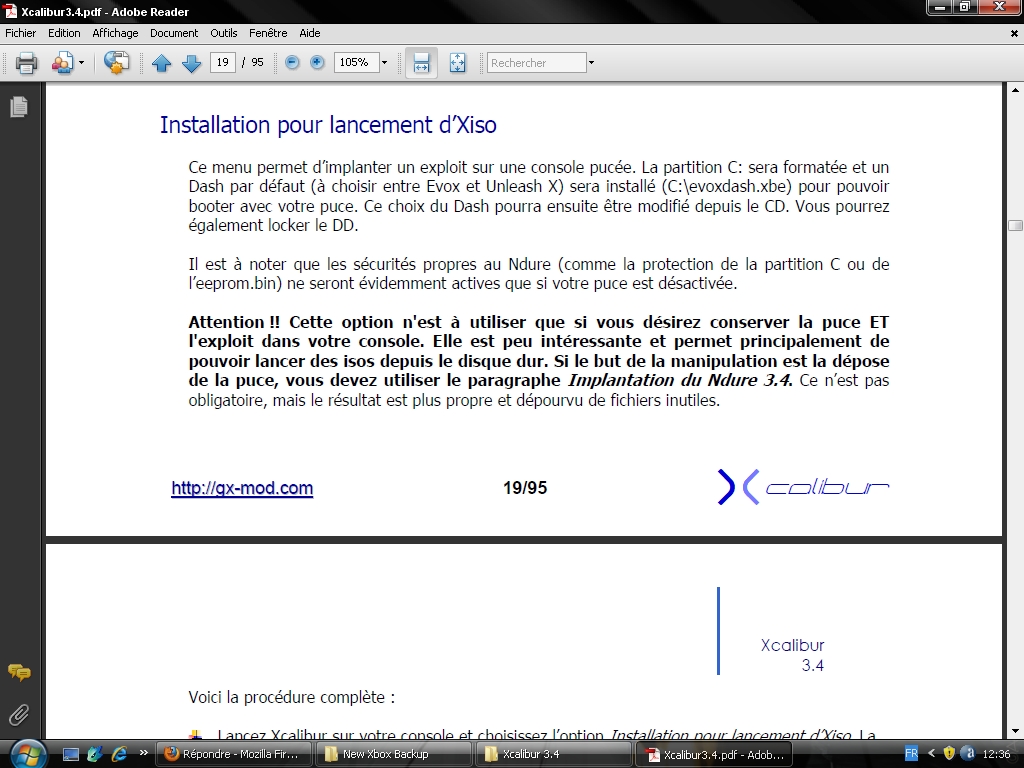This screenshot has width=1024, height=768.
Task: Open the Edition menu
Action: (x=64, y=33)
